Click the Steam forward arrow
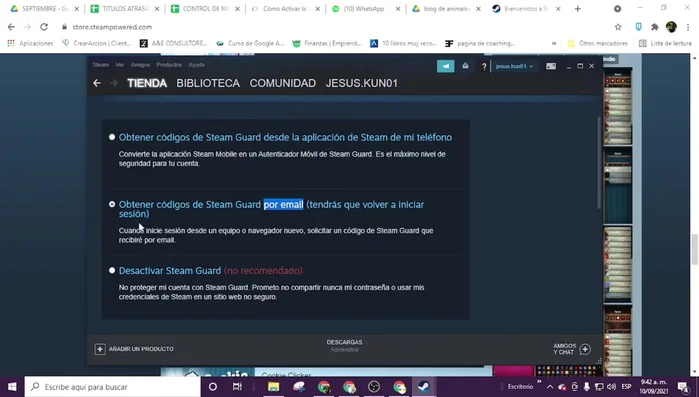 tap(114, 83)
